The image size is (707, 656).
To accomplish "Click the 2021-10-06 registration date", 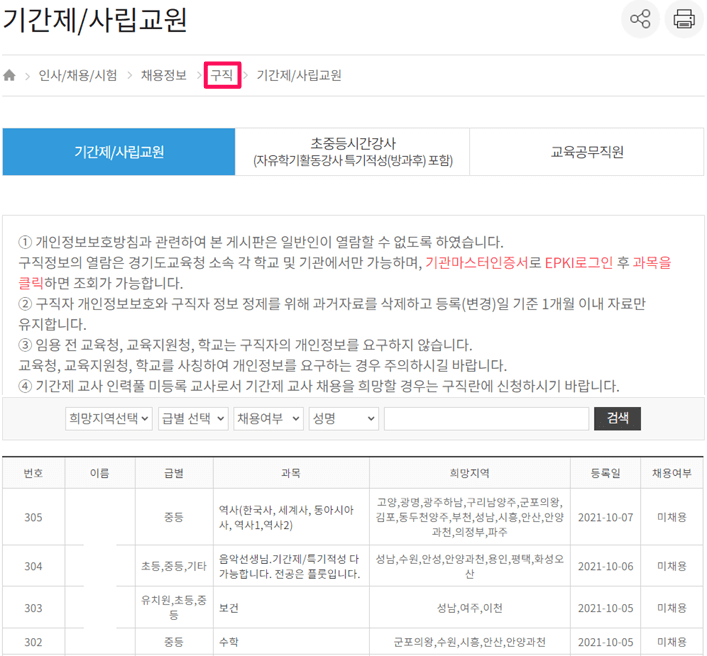I will (606, 567).
